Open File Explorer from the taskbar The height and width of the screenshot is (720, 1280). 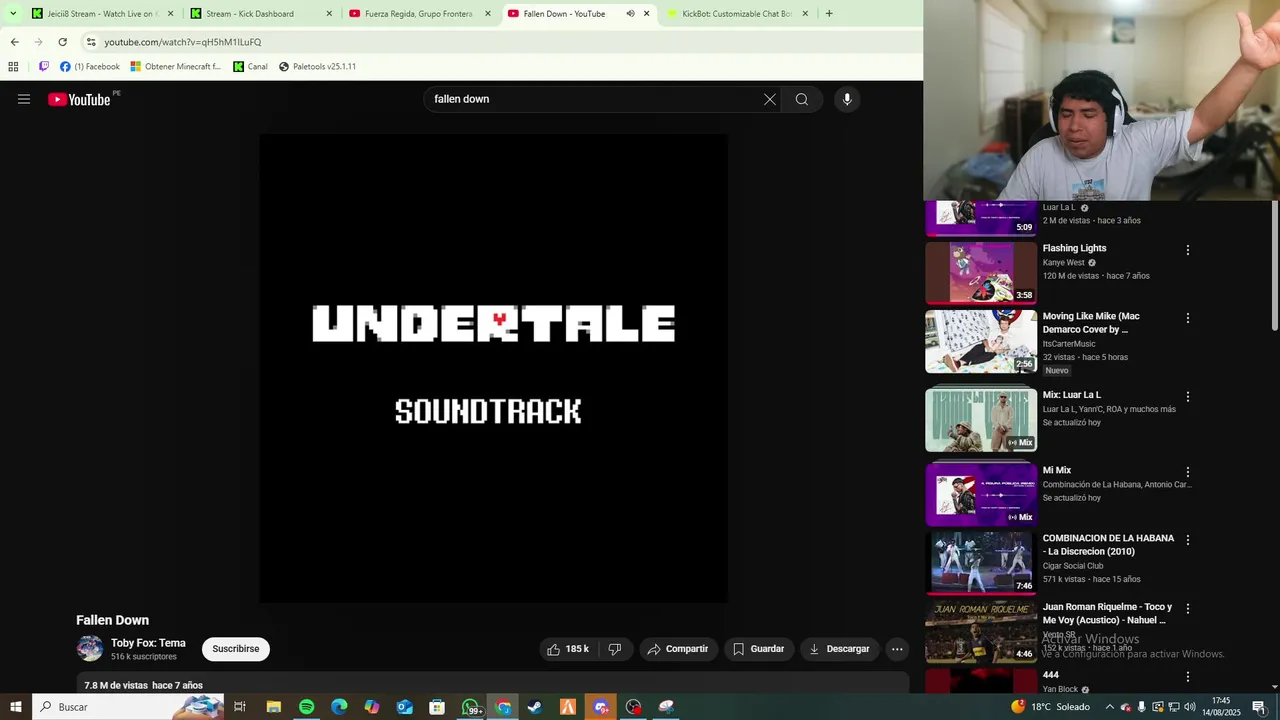coord(273,707)
